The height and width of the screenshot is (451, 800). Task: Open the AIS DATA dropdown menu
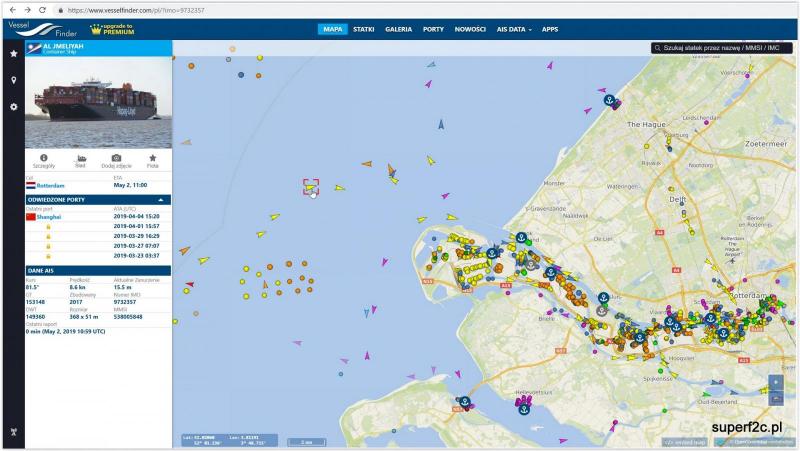(x=516, y=29)
